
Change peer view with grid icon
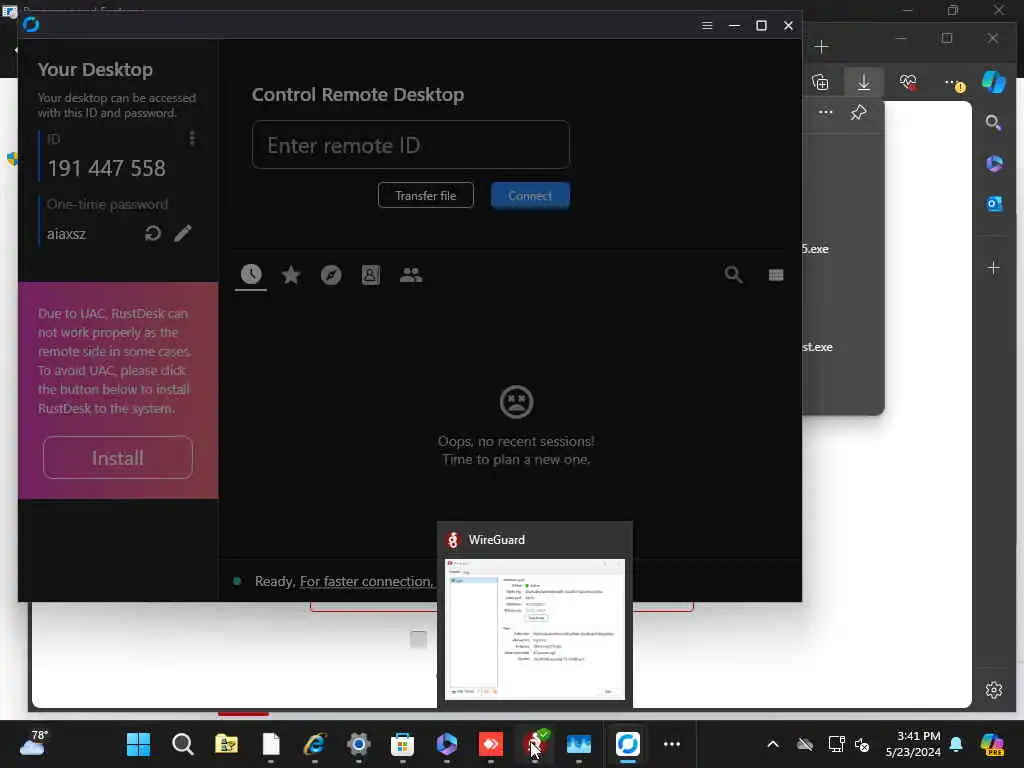pos(776,275)
